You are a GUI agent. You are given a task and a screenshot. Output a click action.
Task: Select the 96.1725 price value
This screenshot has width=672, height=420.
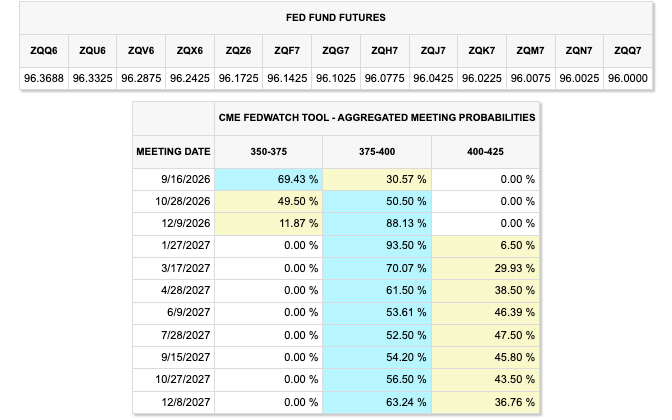tap(238, 78)
